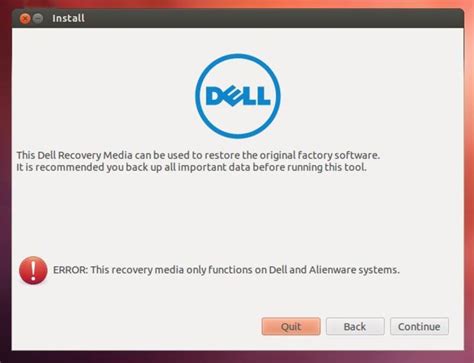Screen dimensions: 474x363
Task: Click desktop wallpaper left of the window
Action: tap(5, 187)
